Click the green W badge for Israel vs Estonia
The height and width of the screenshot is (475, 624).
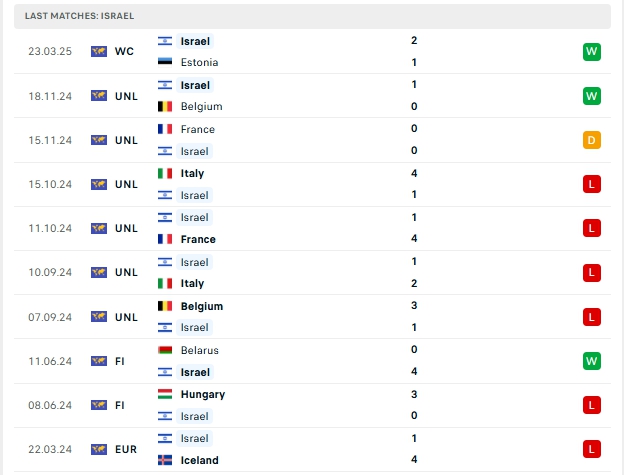591,52
